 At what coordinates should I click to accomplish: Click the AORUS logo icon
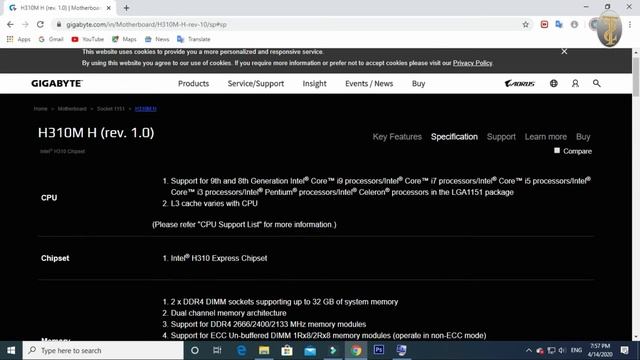520,83
